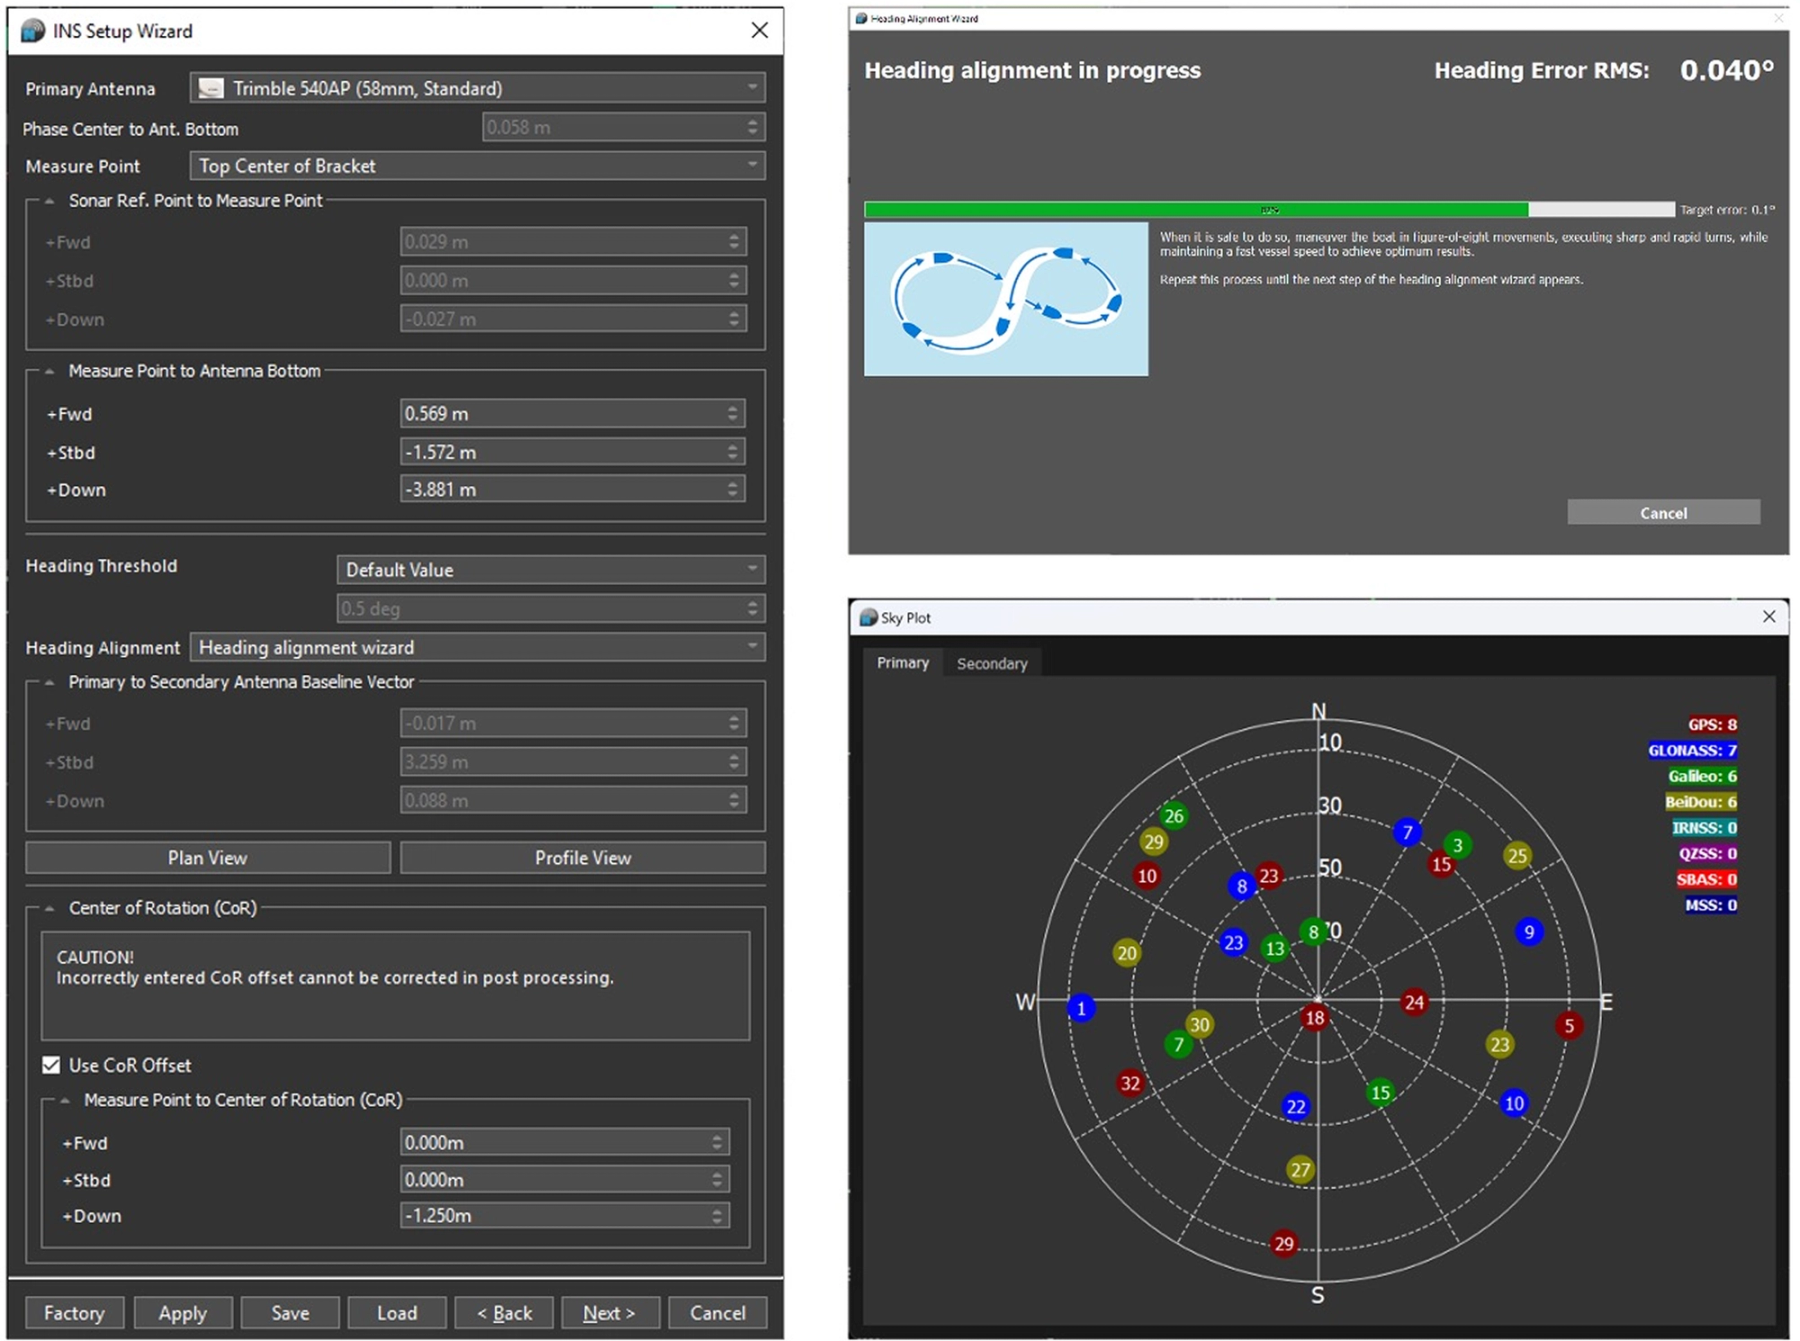Cancel the heading alignment in progress

tap(1664, 512)
